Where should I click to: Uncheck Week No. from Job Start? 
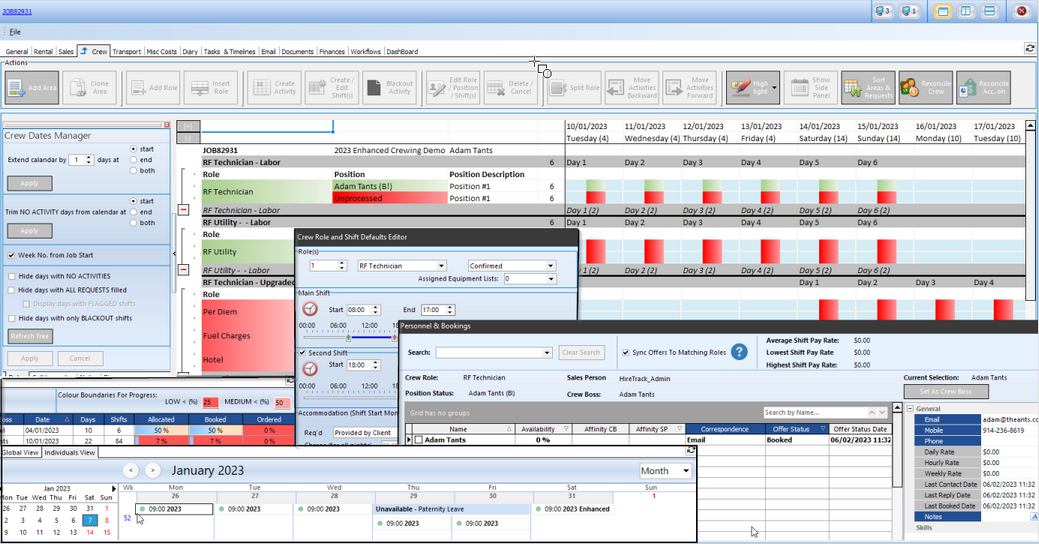11,255
